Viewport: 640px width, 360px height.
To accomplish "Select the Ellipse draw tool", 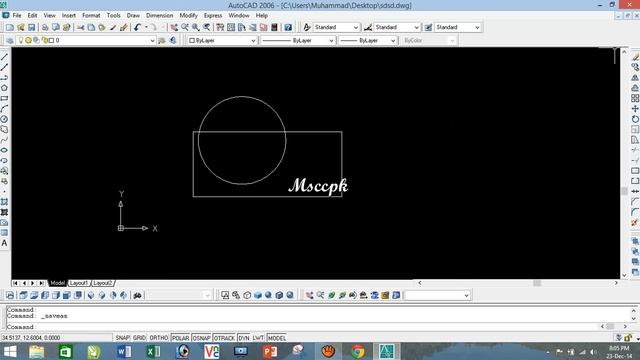I will coord(4,150).
